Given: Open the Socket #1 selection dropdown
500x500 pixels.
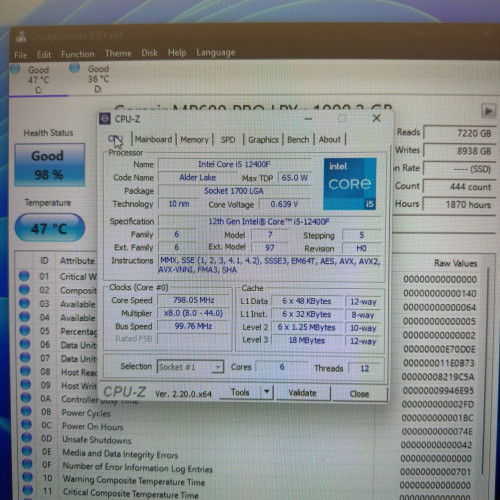Looking at the screenshot, I should click(x=190, y=367).
